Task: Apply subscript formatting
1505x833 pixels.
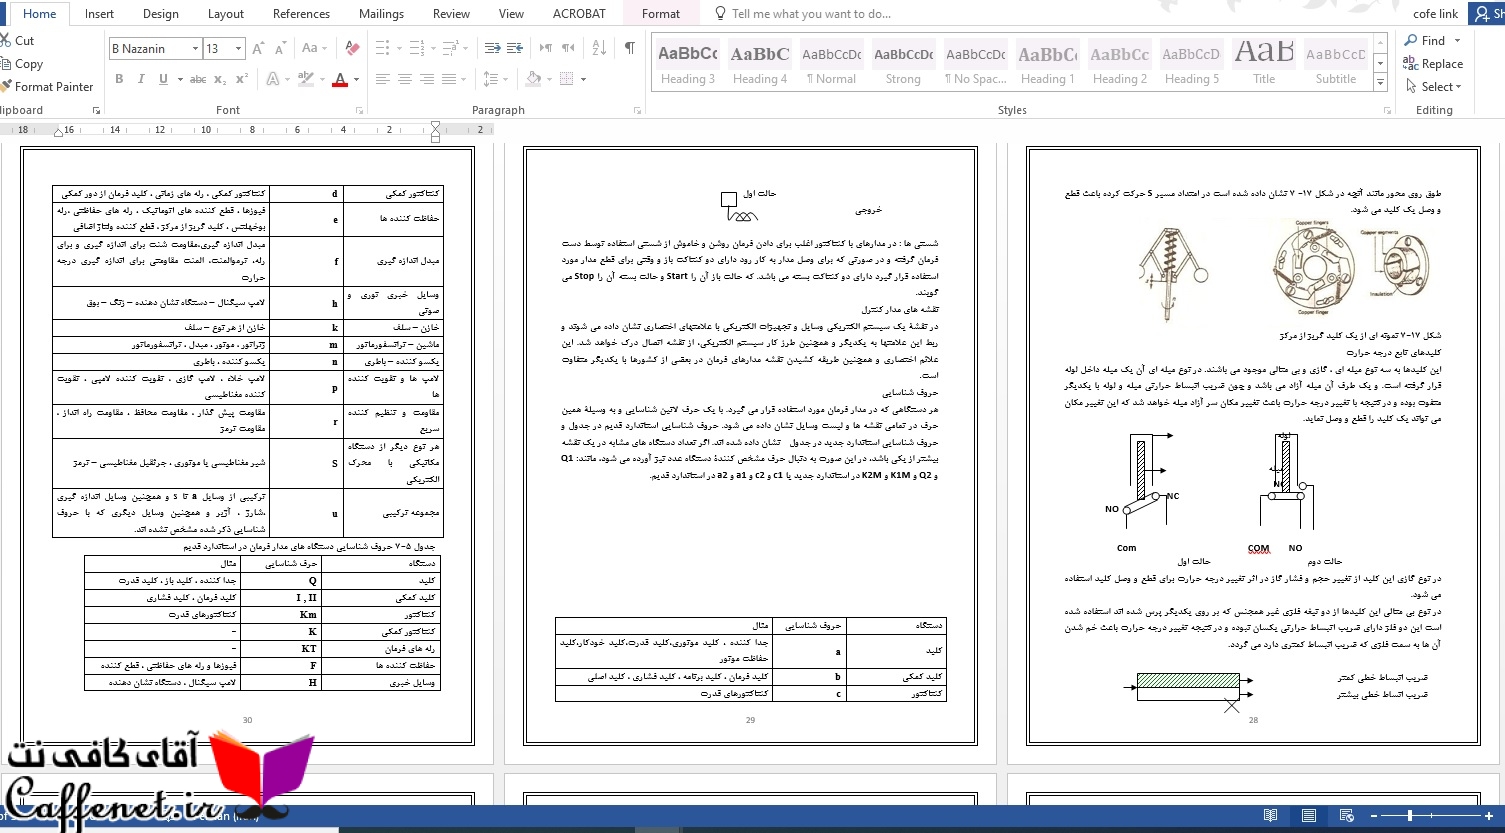Action: (x=222, y=79)
